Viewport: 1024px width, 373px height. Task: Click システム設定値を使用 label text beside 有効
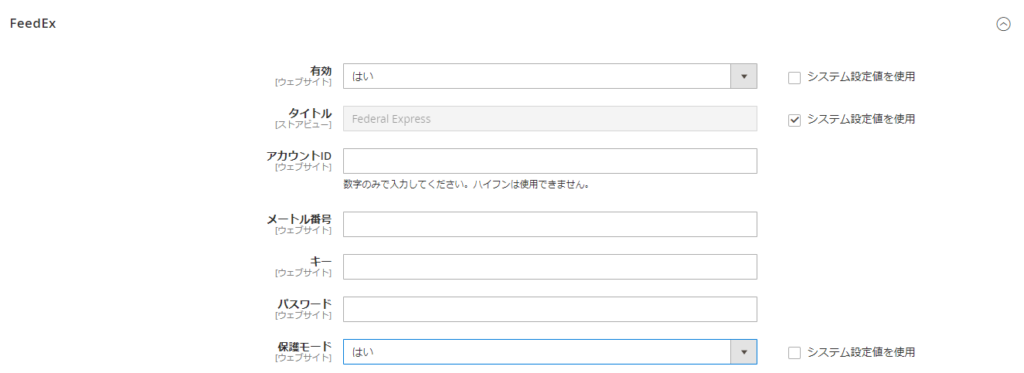tap(861, 77)
